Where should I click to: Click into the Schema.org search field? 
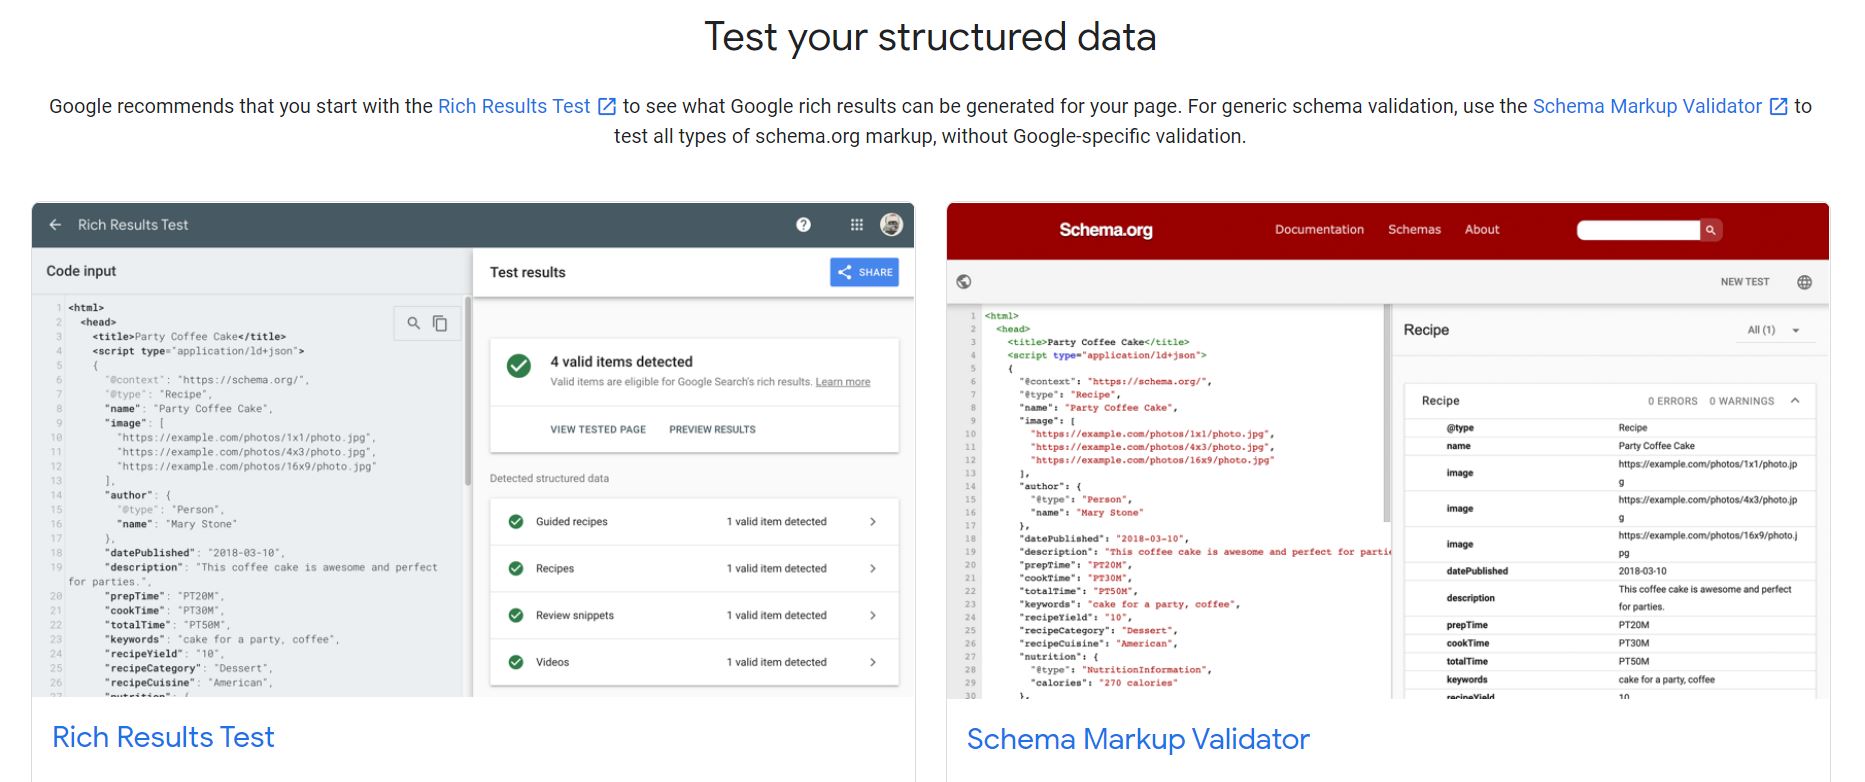pos(1637,229)
